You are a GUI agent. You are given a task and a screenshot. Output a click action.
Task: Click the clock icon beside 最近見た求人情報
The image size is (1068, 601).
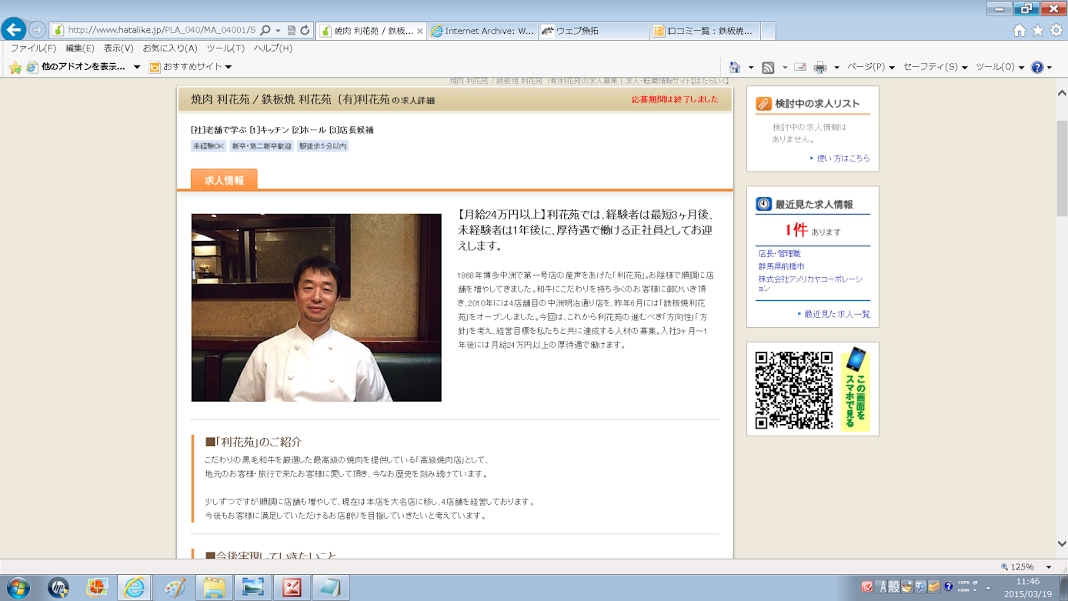pos(764,204)
